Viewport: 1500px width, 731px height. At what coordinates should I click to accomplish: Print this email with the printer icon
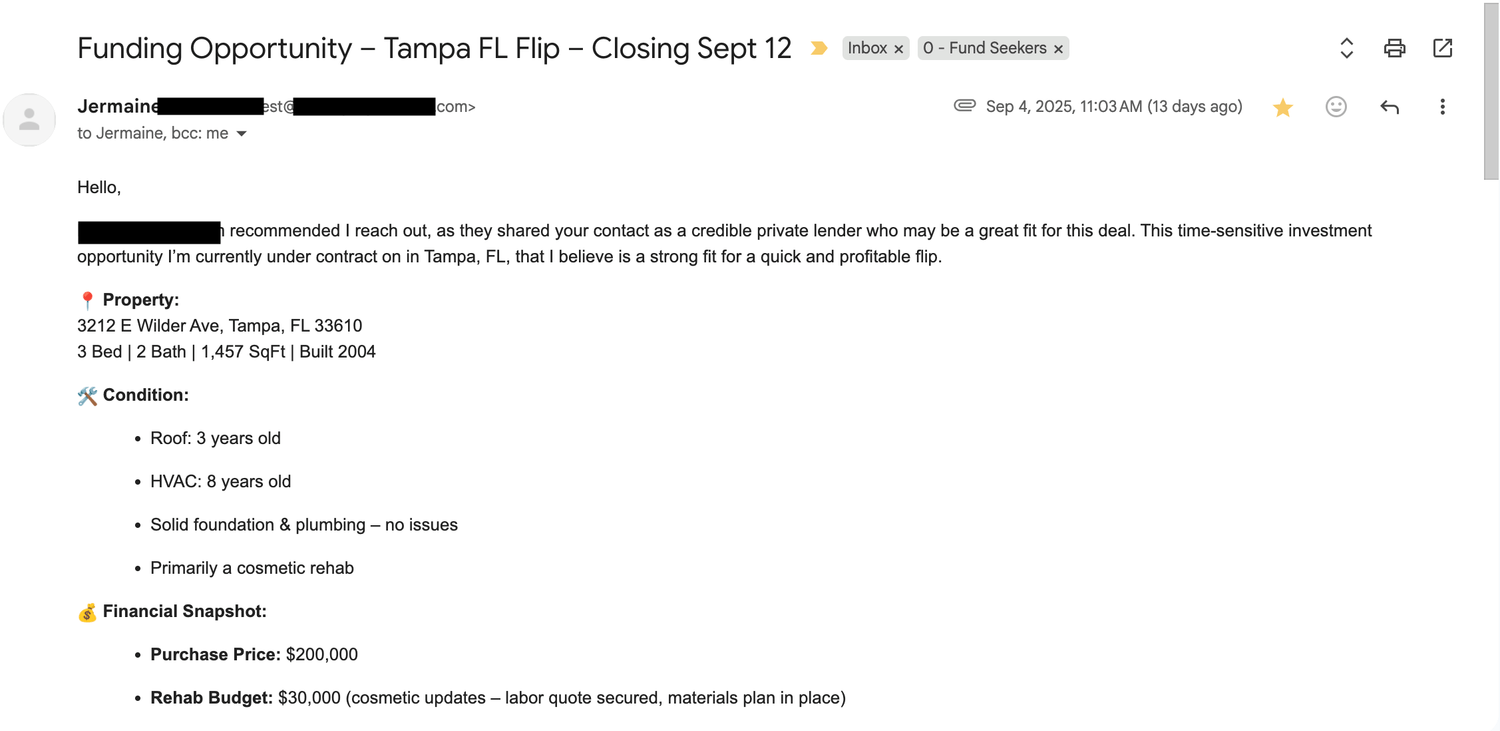pos(1394,48)
